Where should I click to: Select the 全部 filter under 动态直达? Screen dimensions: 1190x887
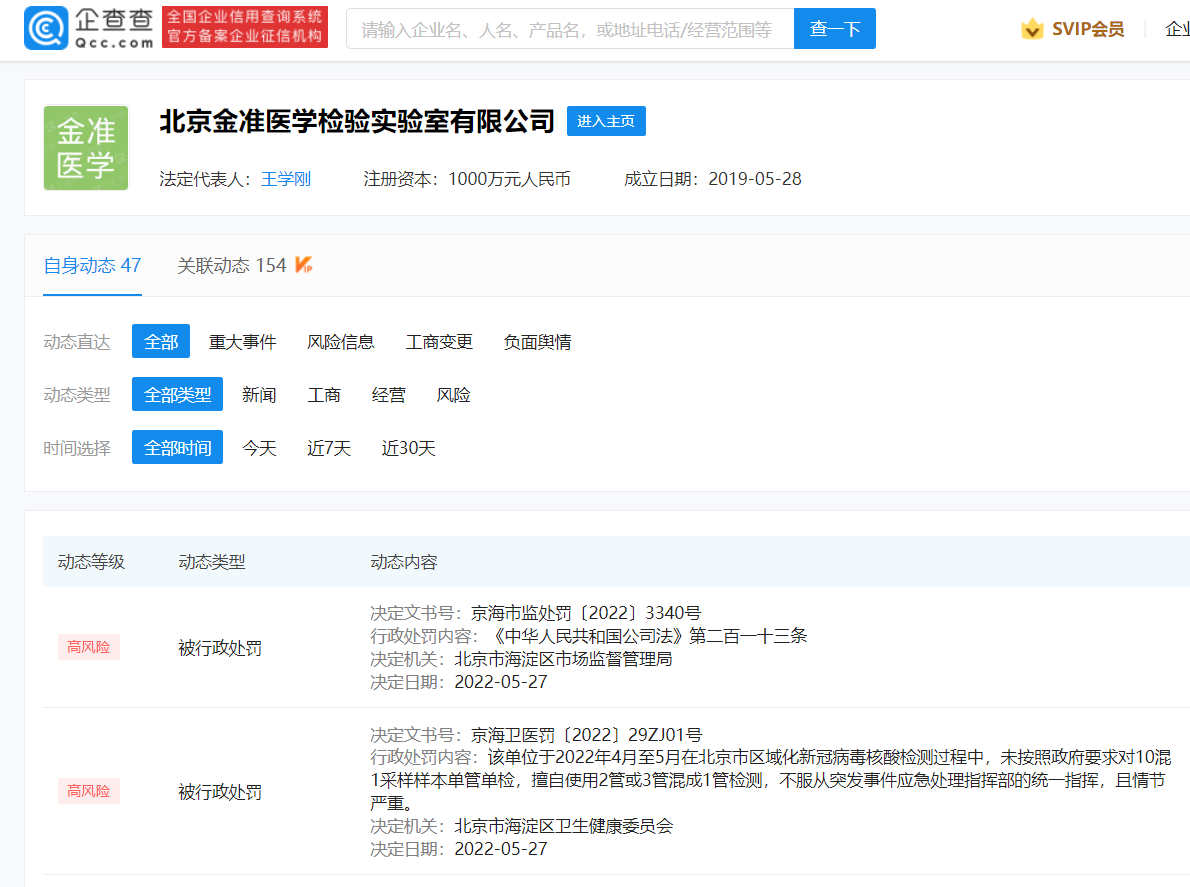161,341
